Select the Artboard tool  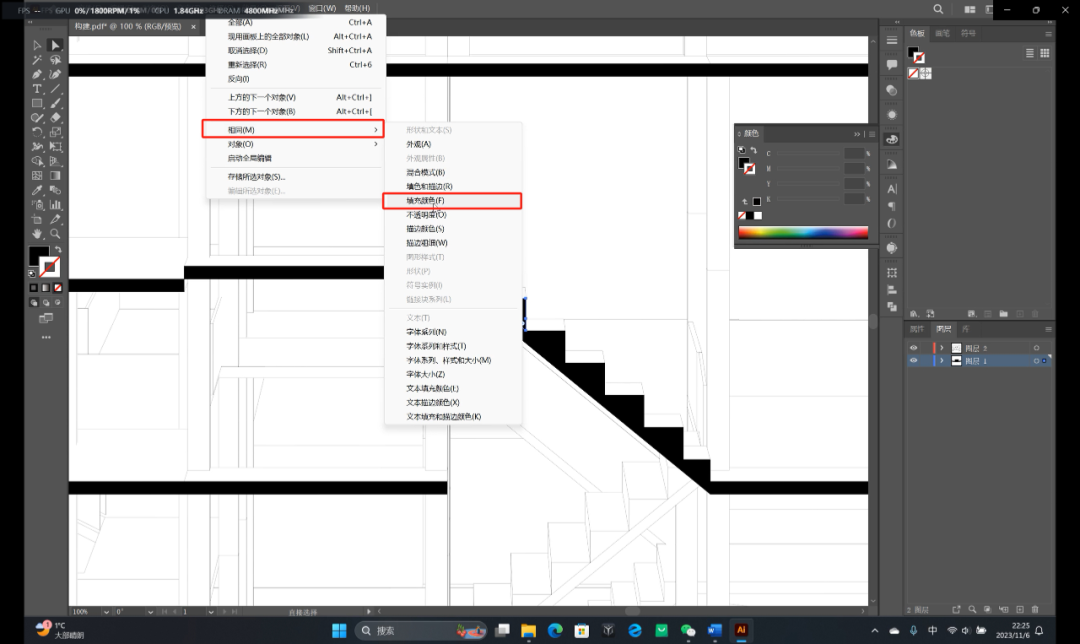point(37,219)
